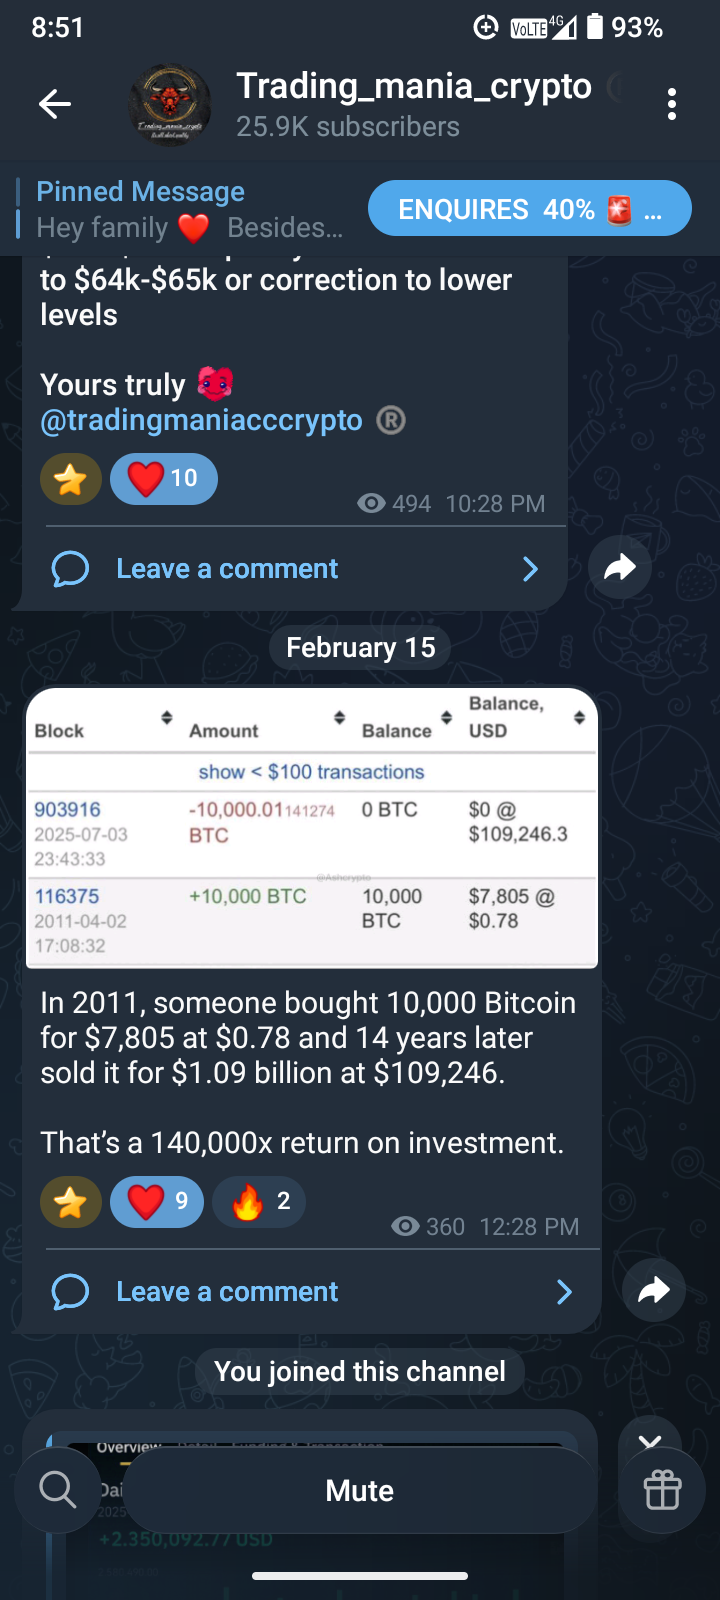Share the 10:28 PM post
The height and width of the screenshot is (1600, 720).
[x=620, y=568]
